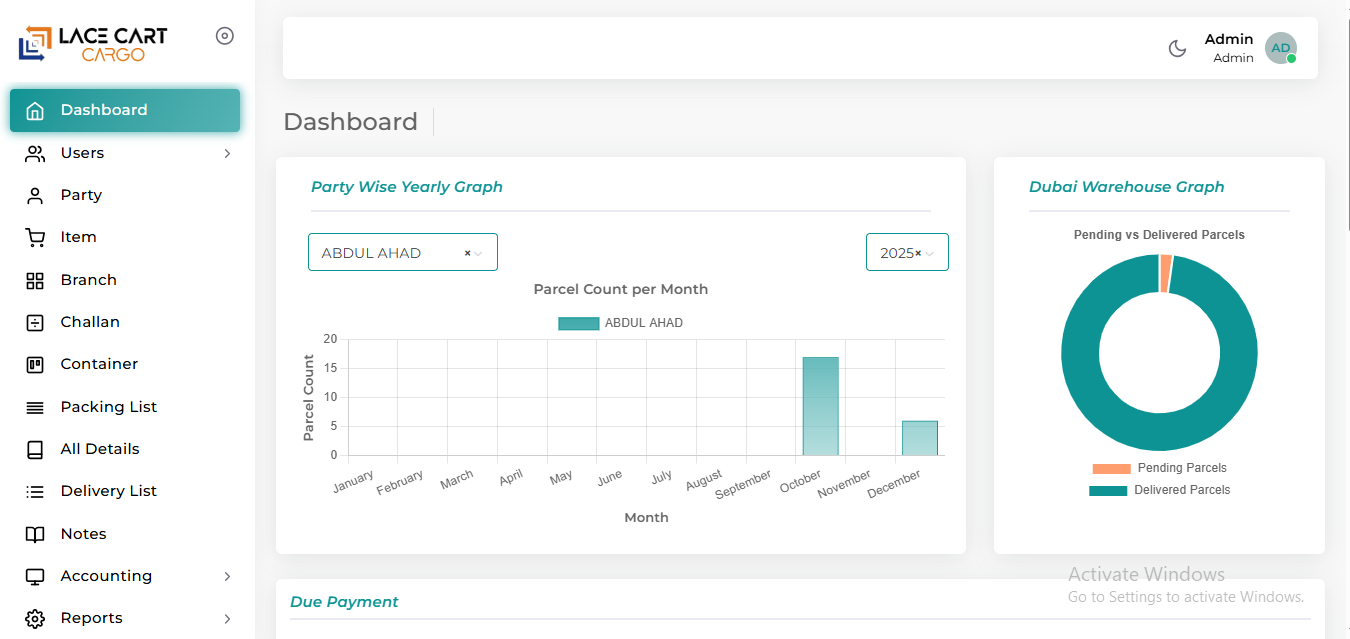
Task: Click the Branch grid icon
Action: 35,280
